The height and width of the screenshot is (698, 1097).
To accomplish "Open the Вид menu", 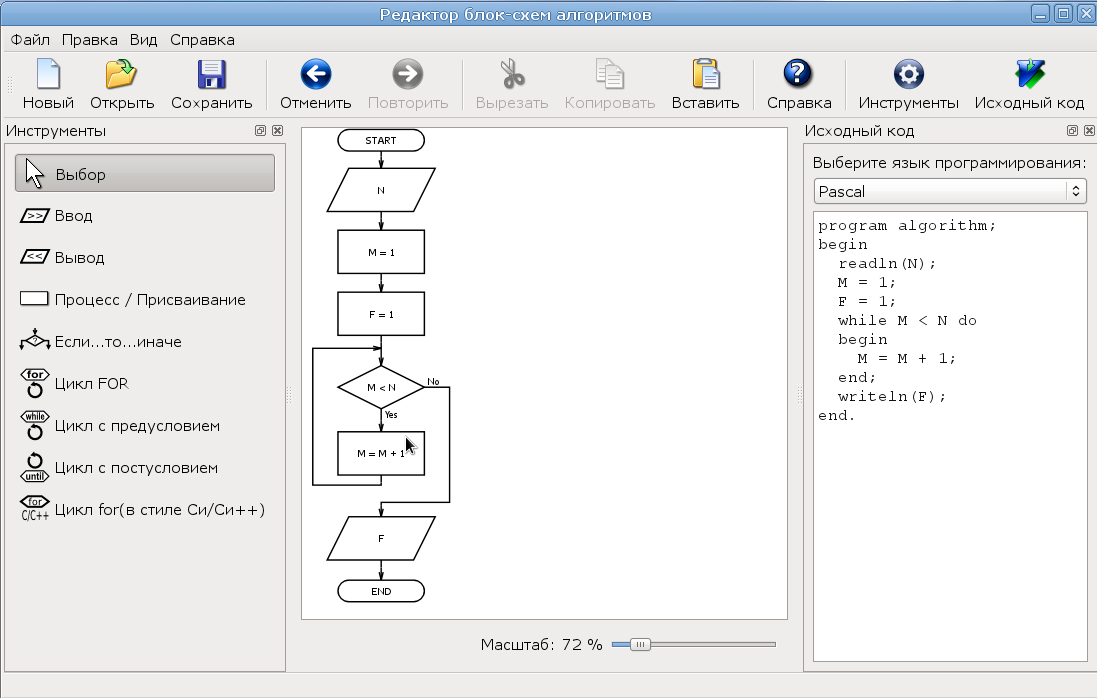I will point(143,40).
